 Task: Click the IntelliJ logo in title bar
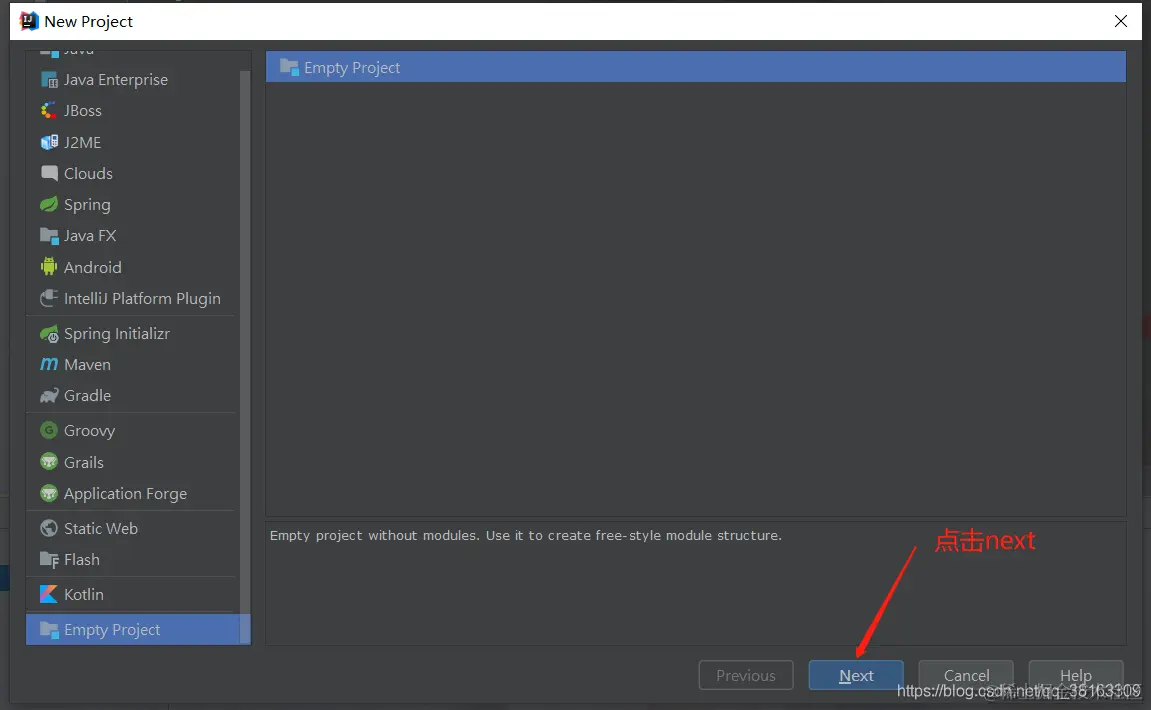[x=28, y=21]
